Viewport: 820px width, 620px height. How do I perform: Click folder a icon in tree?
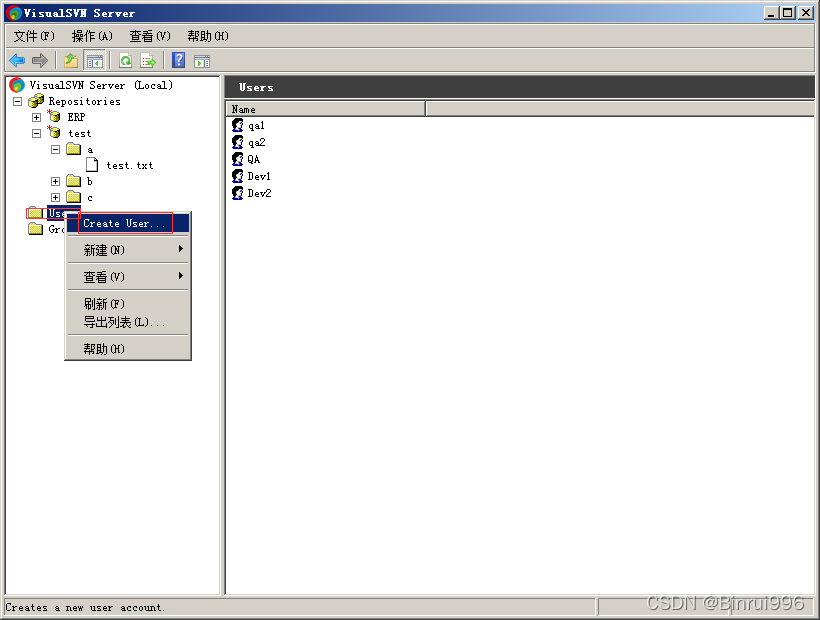74,149
